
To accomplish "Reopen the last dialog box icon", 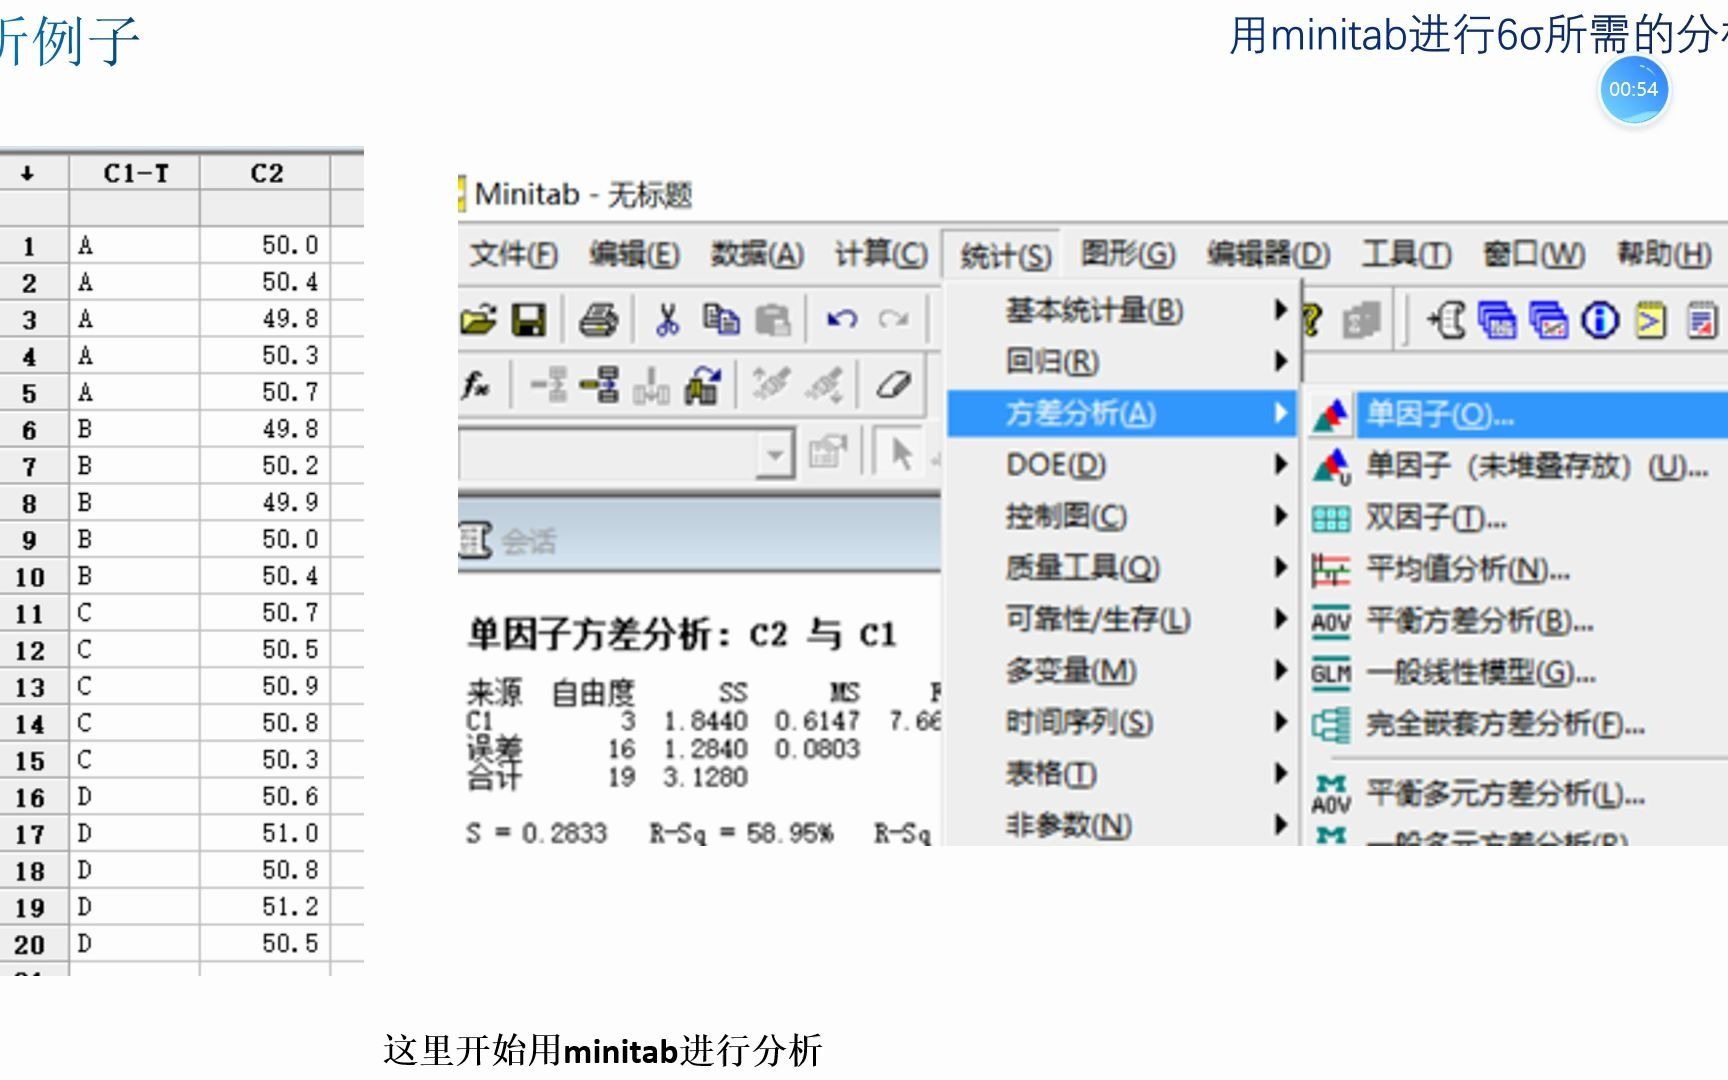I will [1360, 320].
